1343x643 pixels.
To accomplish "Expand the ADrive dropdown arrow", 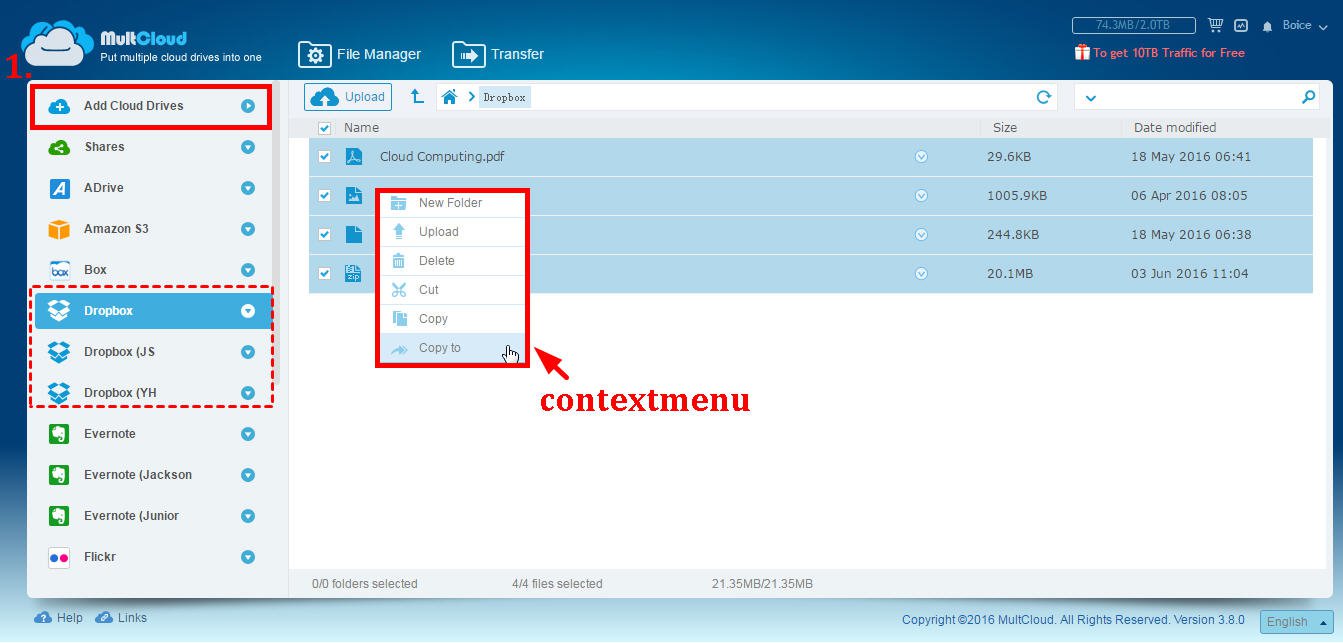I will [248, 188].
